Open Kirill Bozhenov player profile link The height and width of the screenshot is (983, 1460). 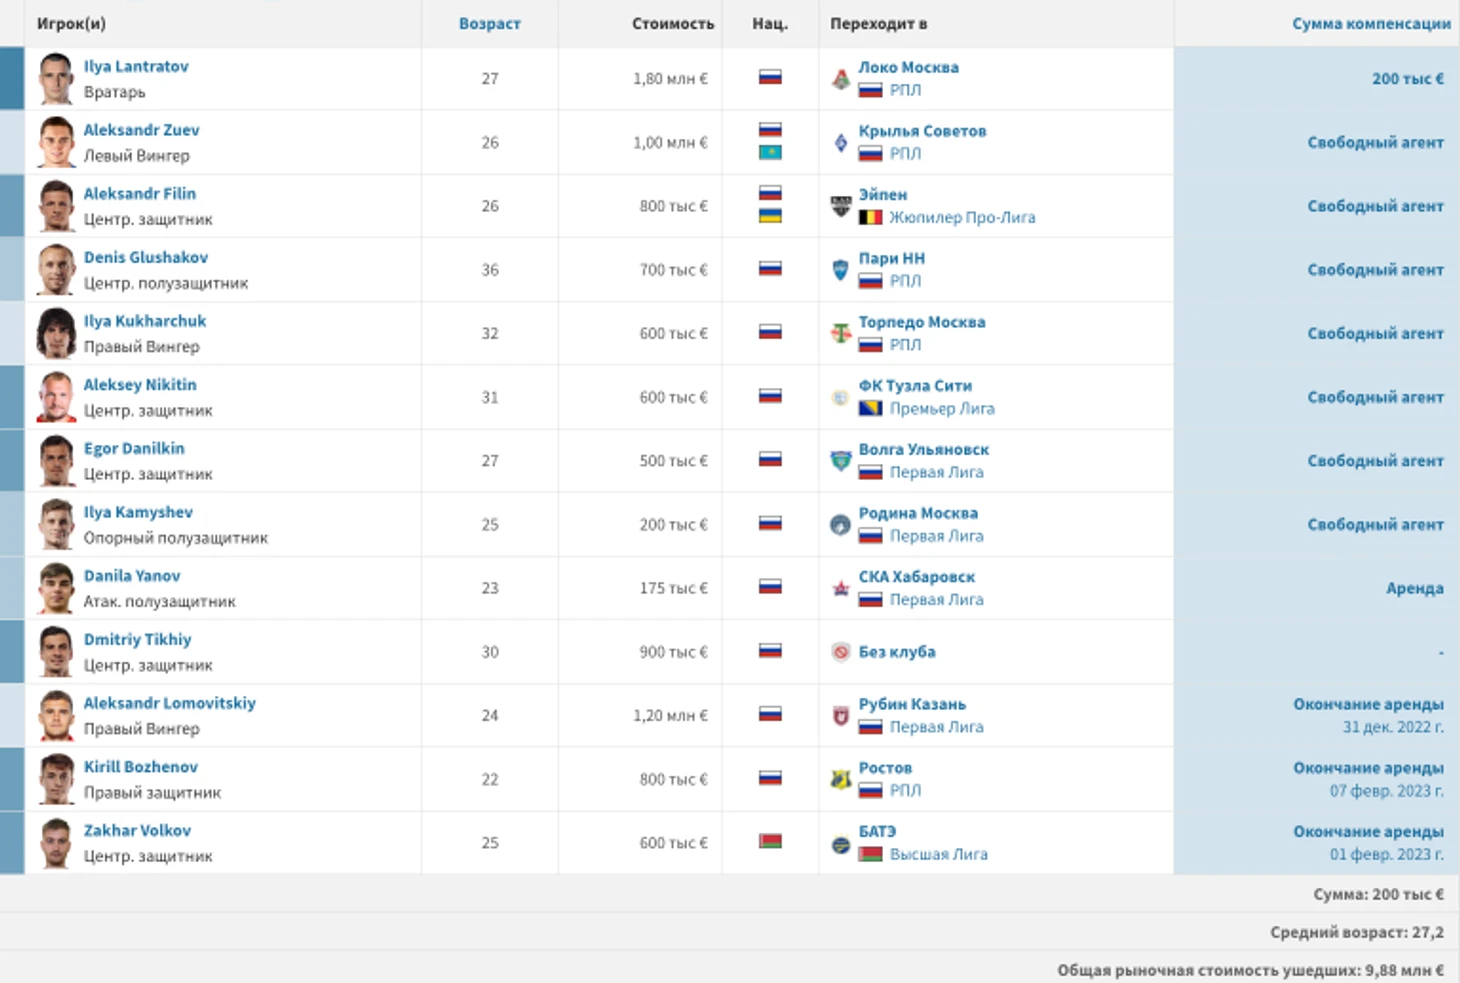(x=141, y=767)
